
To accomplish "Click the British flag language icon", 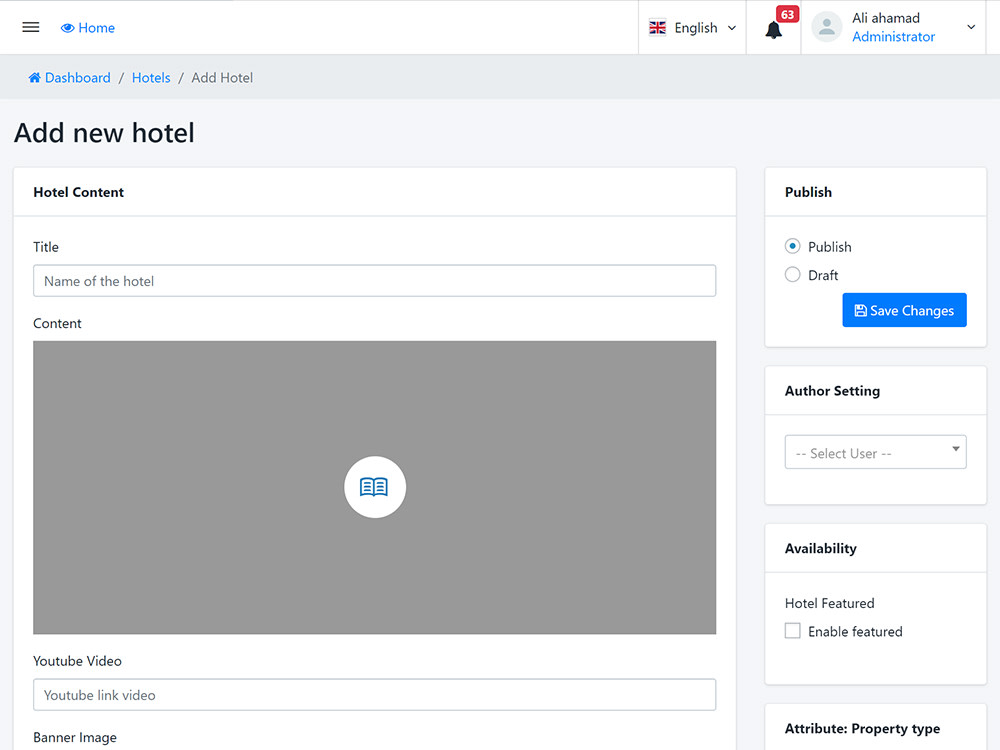I will [657, 27].
